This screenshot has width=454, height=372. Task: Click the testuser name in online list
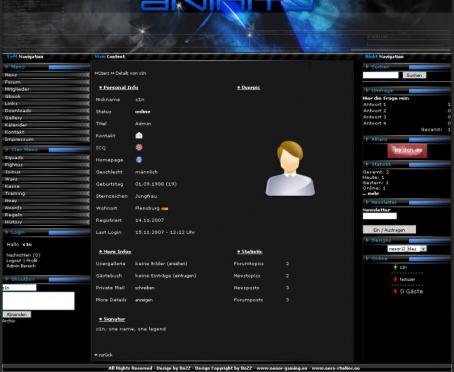click(407, 279)
